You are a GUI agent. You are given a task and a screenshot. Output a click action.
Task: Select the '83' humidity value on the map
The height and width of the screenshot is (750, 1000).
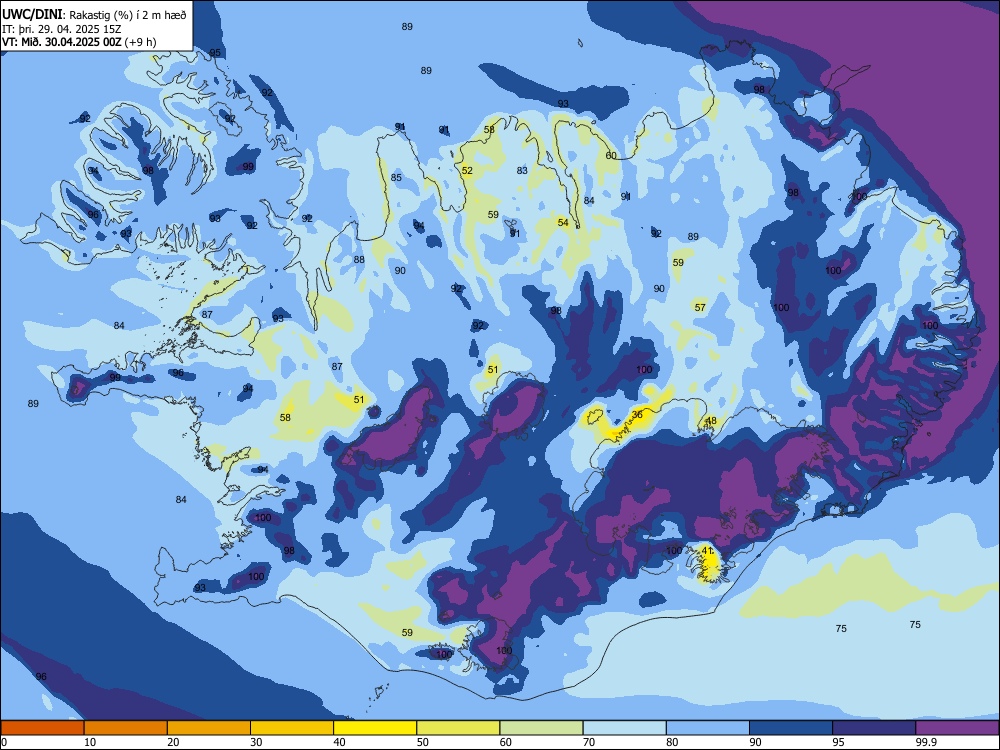(x=522, y=170)
